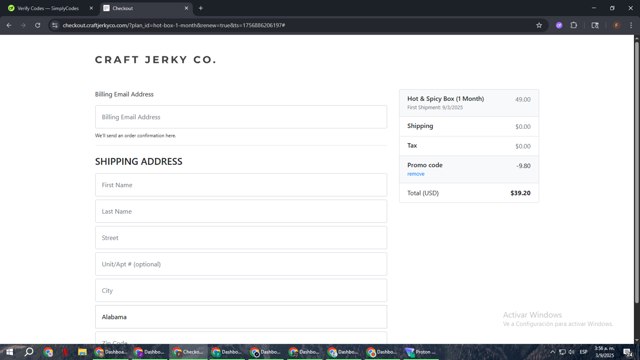640x360 pixels.
Task: Click the Shipping label in order summary
Action: point(420,126)
